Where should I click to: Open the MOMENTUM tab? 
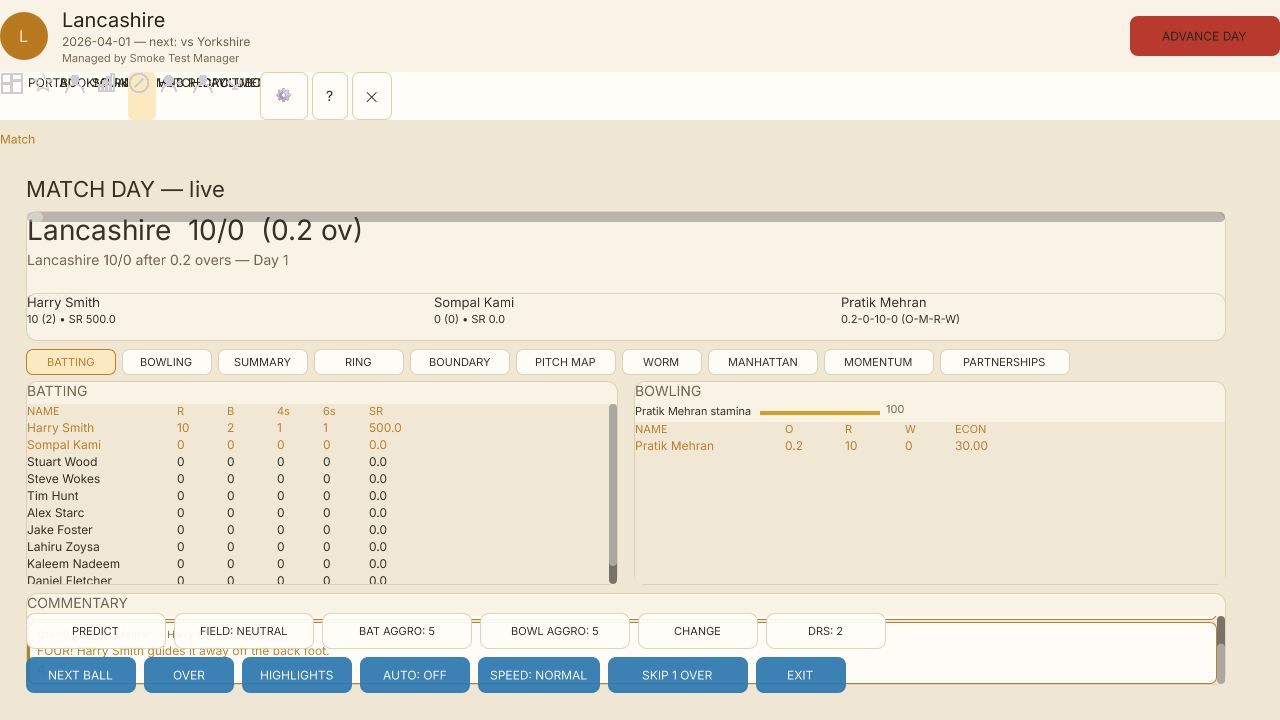tap(878, 362)
